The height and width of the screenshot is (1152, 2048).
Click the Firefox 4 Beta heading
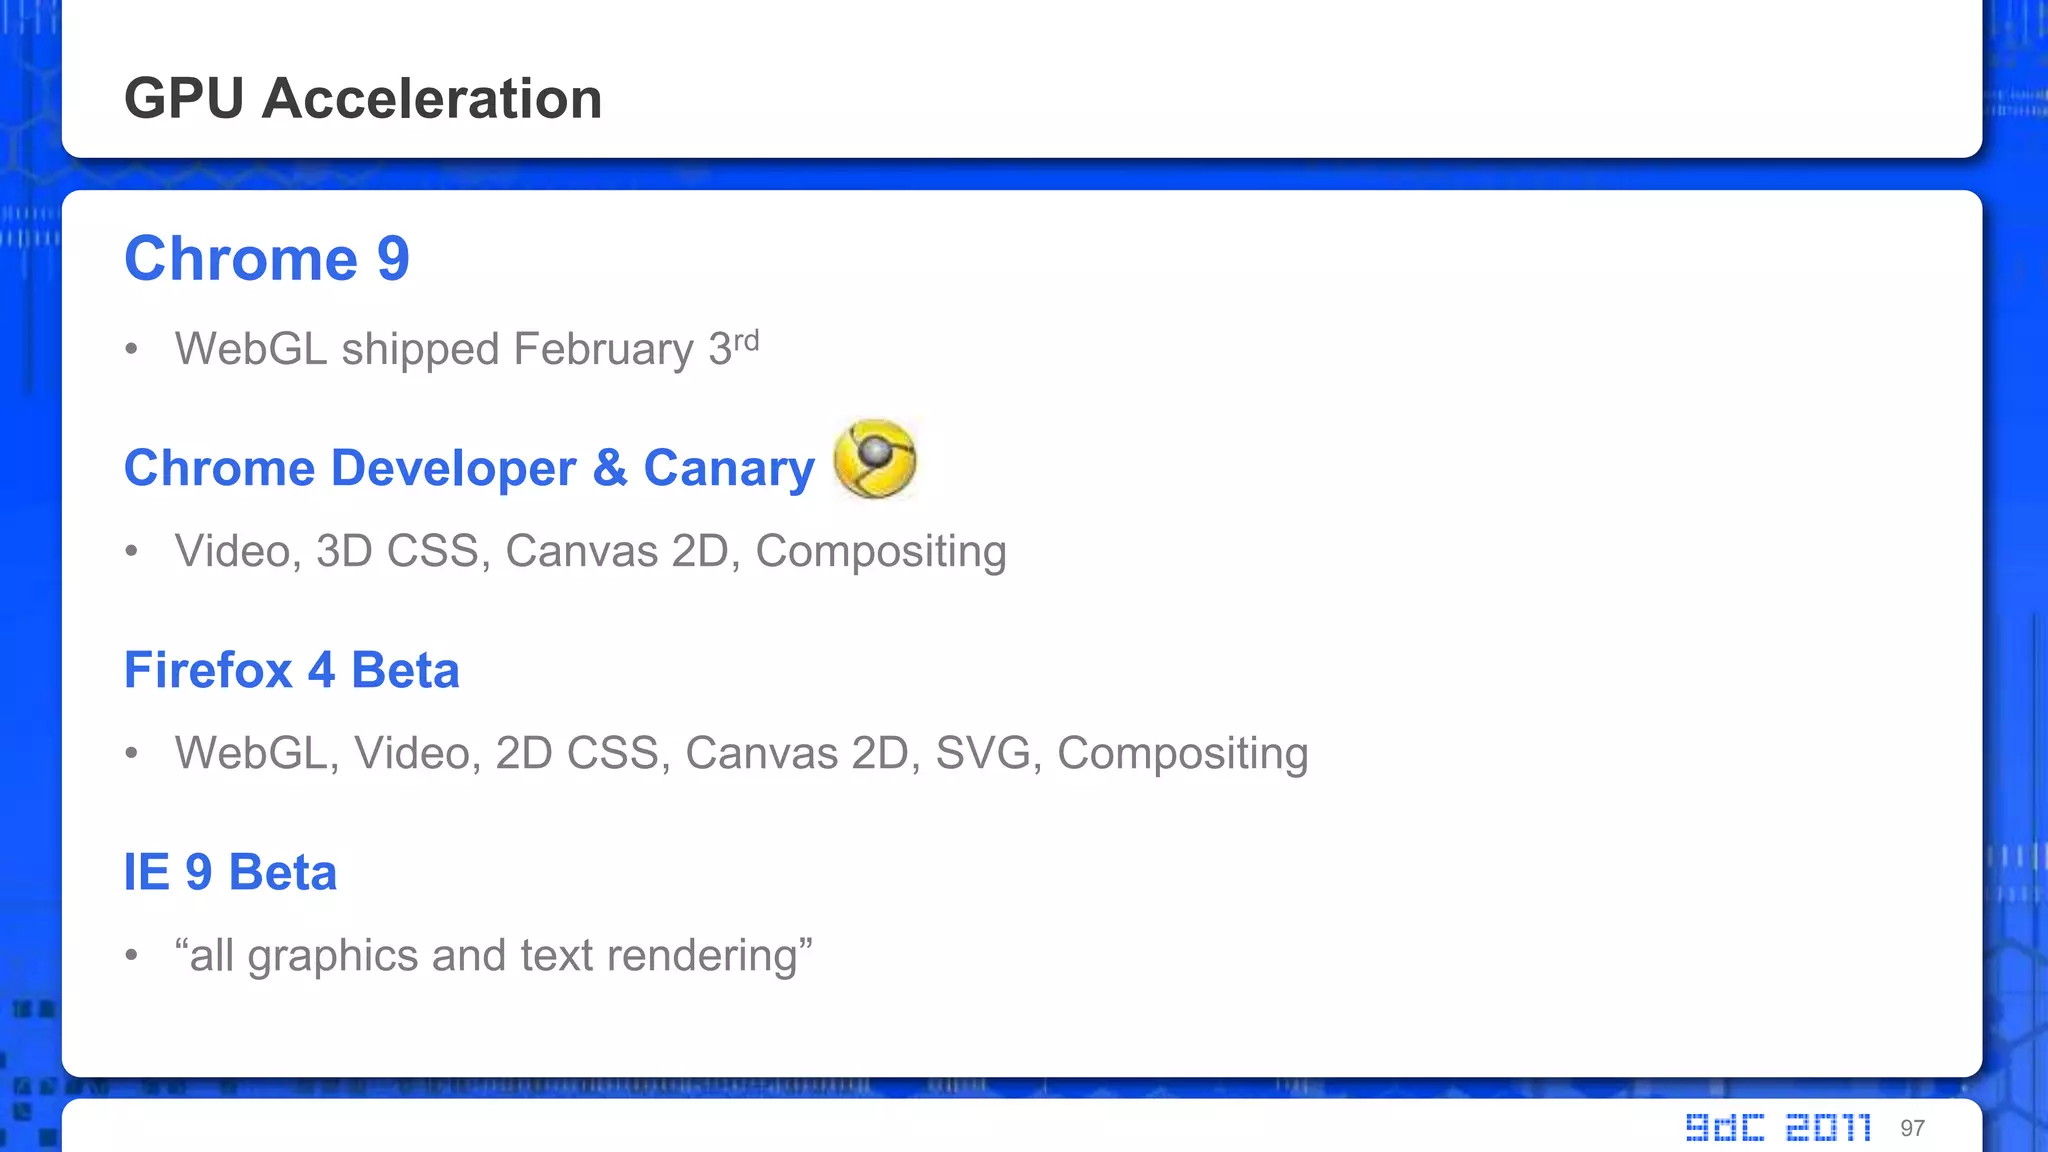point(291,670)
